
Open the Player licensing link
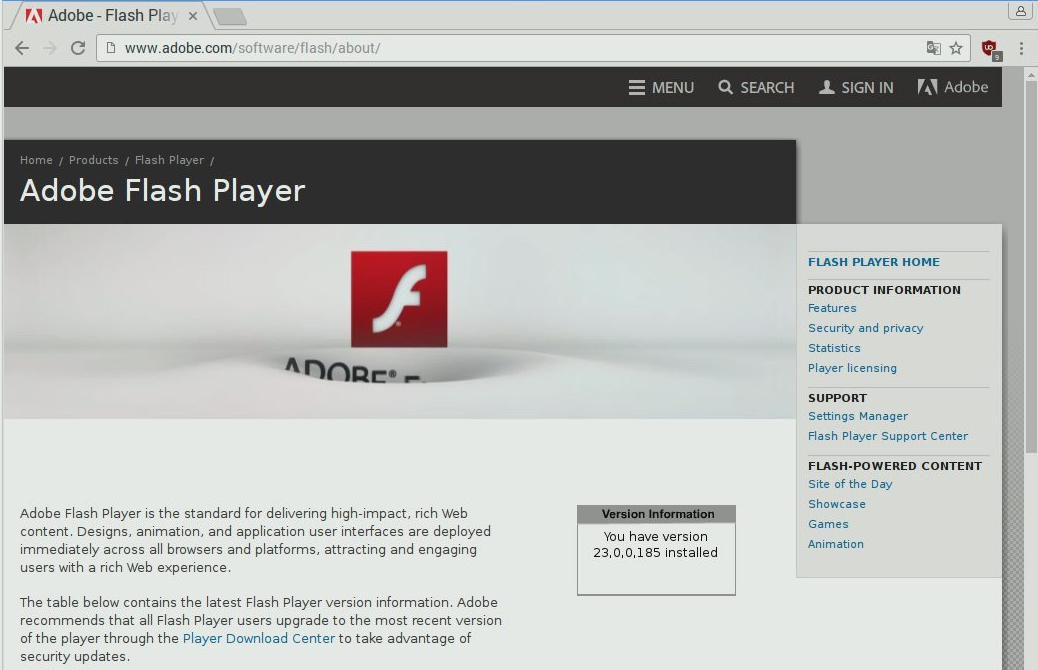(852, 368)
